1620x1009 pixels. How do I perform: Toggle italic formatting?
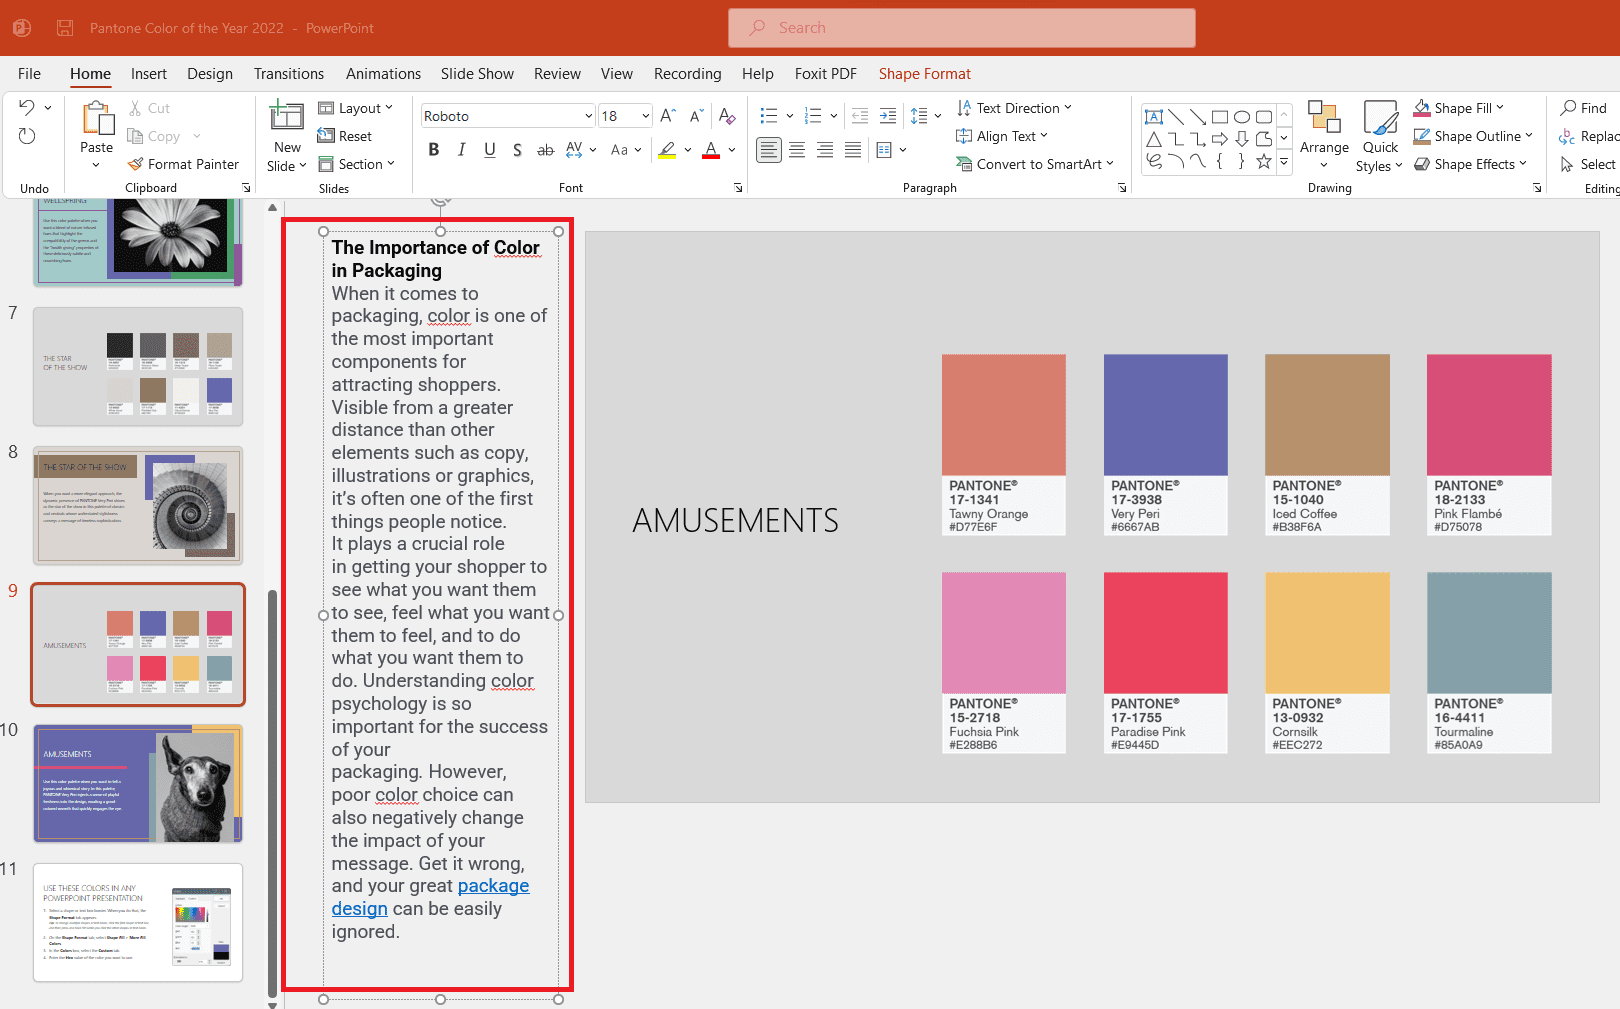[x=461, y=150]
